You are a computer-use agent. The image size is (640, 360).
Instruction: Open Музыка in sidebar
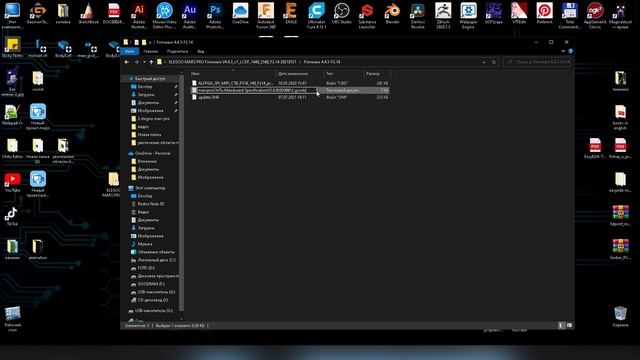[145, 244]
